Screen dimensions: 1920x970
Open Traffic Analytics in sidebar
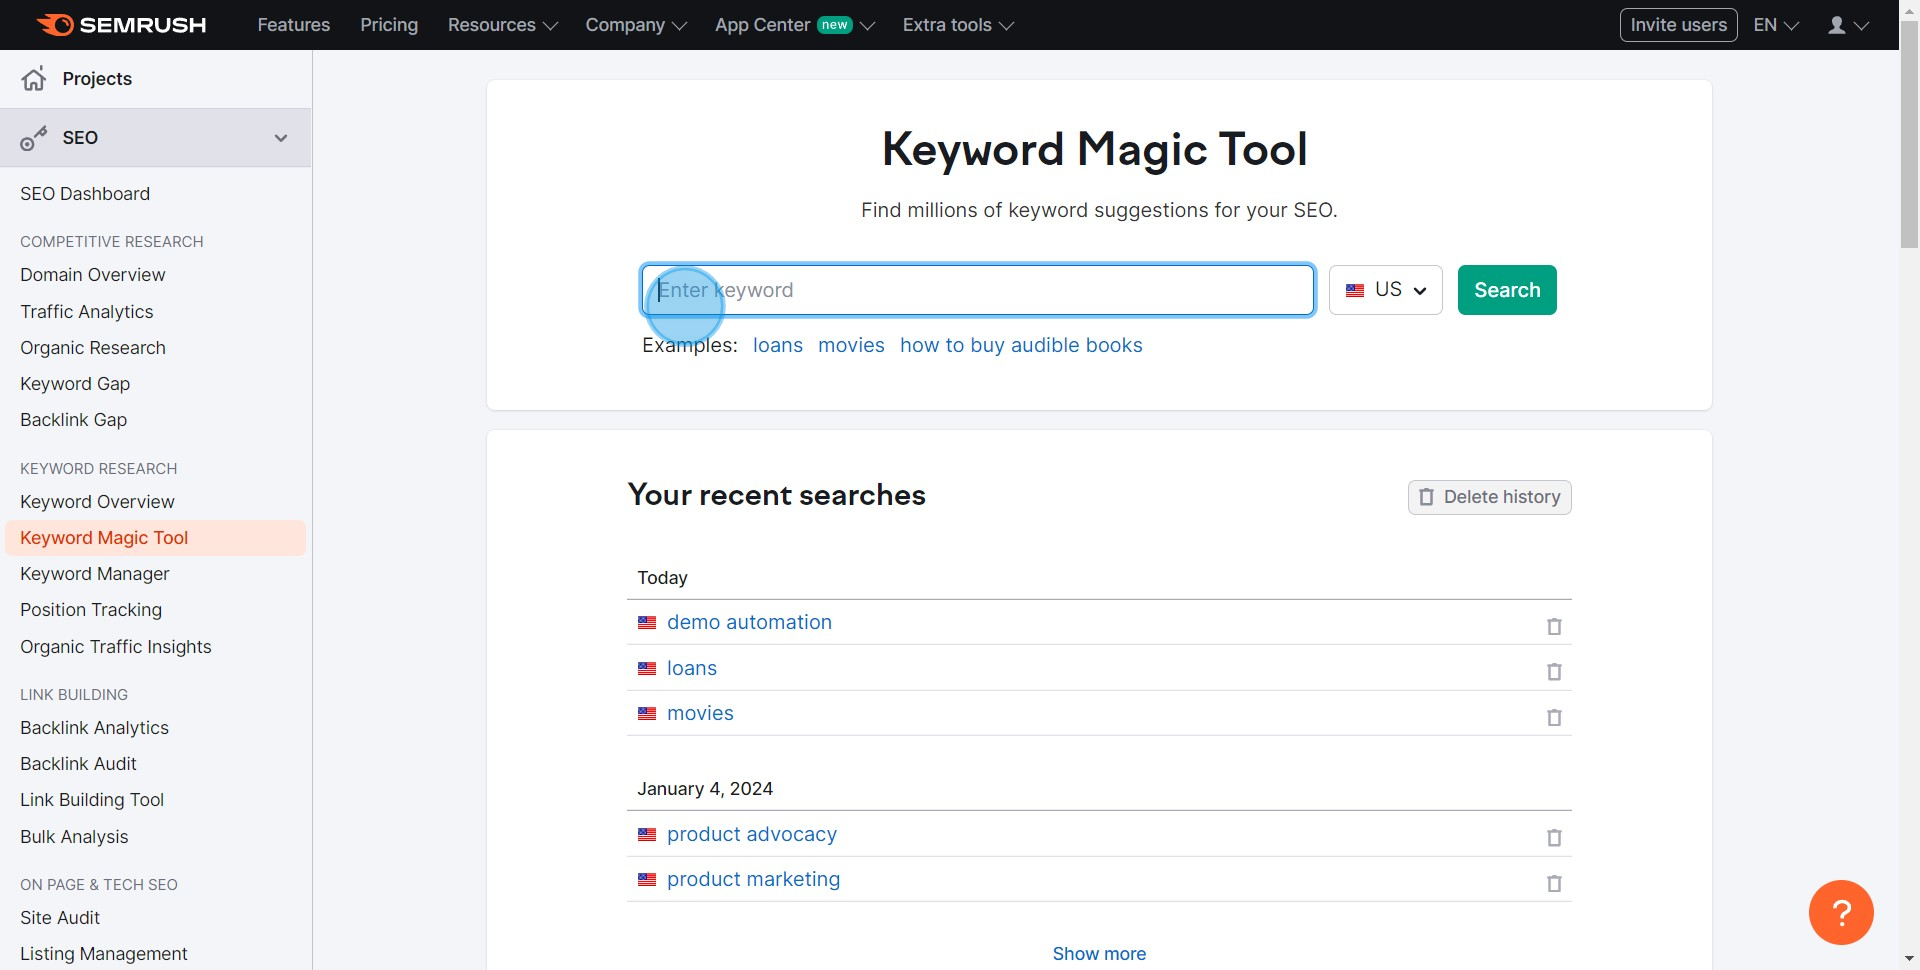pyautogui.click(x=87, y=312)
